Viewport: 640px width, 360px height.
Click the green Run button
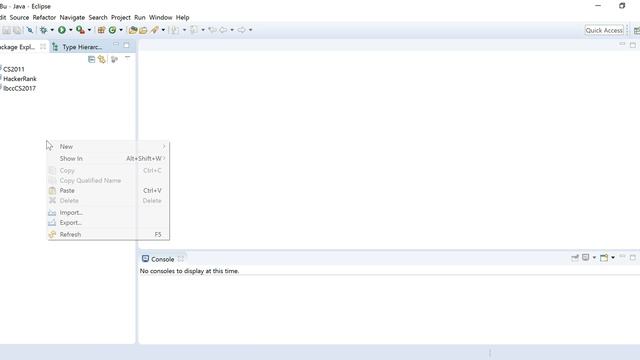coord(62,30)
